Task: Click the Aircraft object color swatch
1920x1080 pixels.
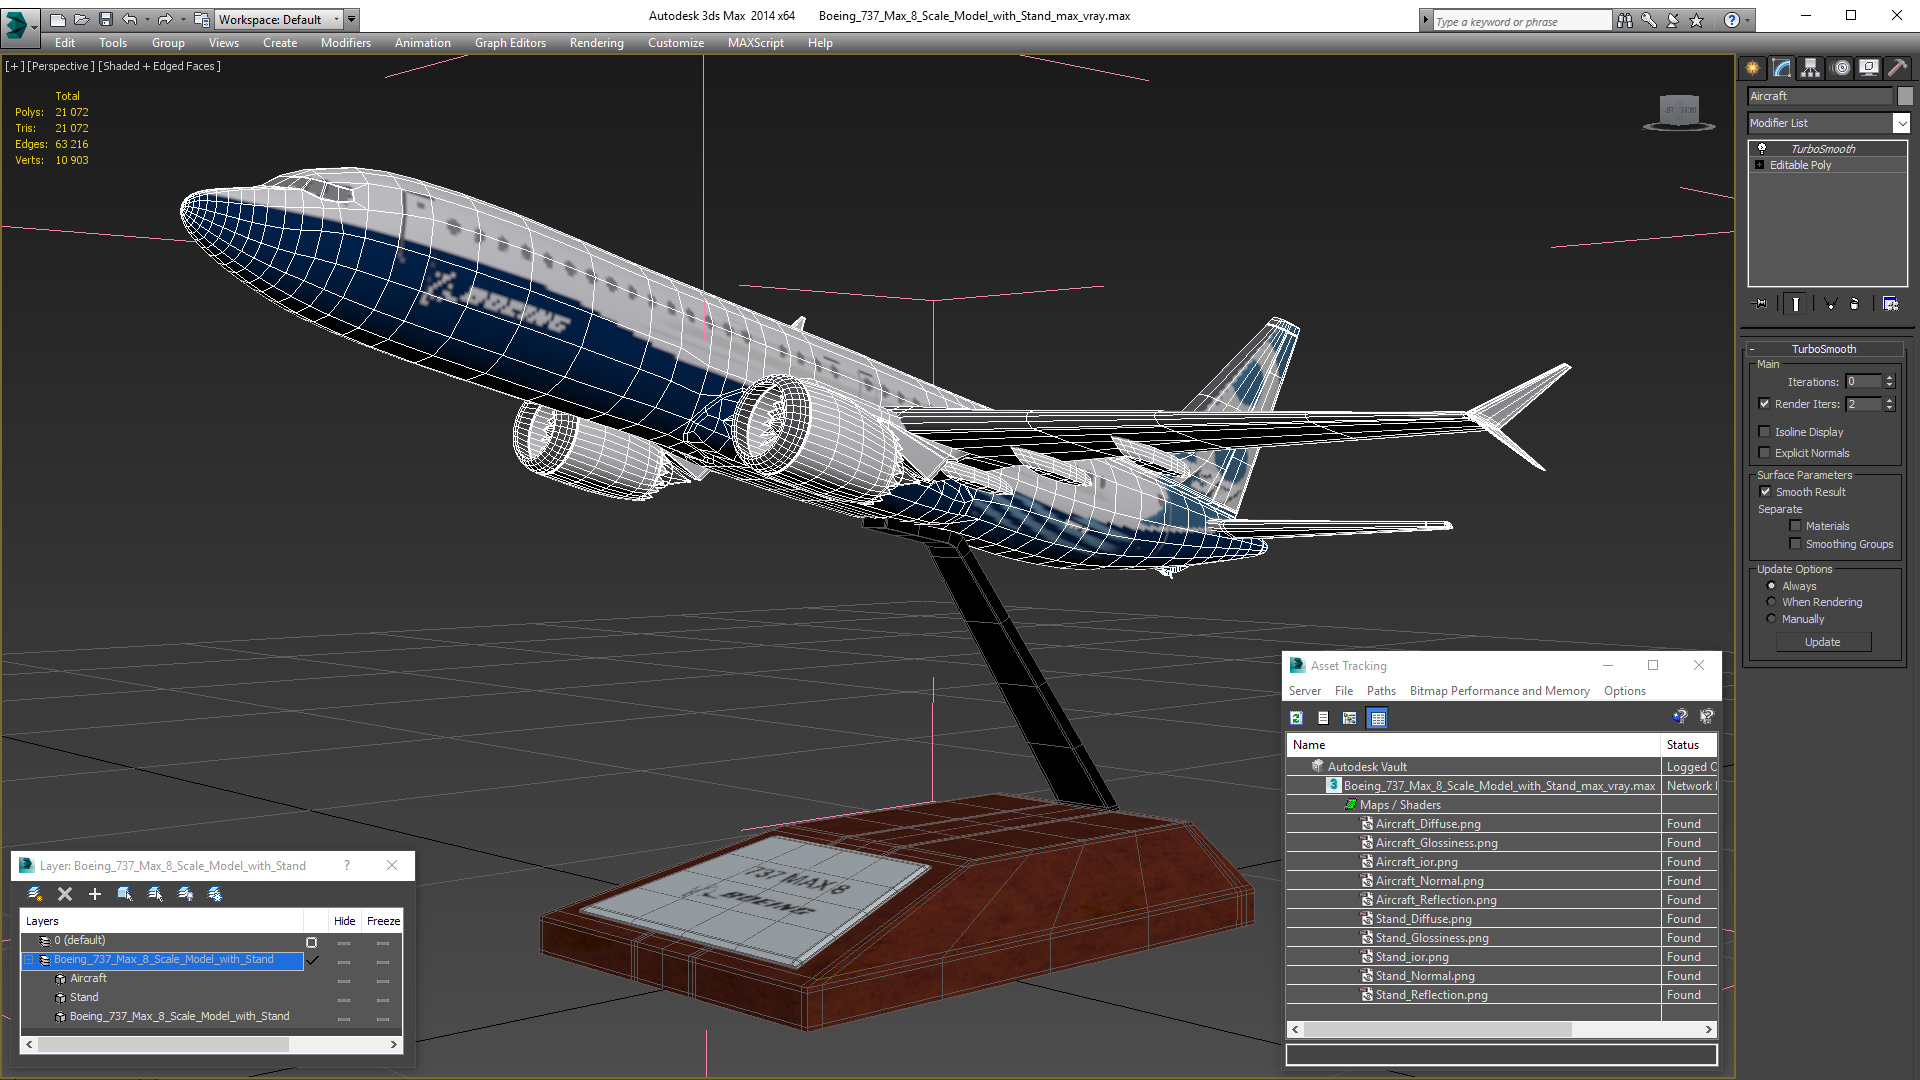Action: pyautogui.click(x=1905, y=96)
